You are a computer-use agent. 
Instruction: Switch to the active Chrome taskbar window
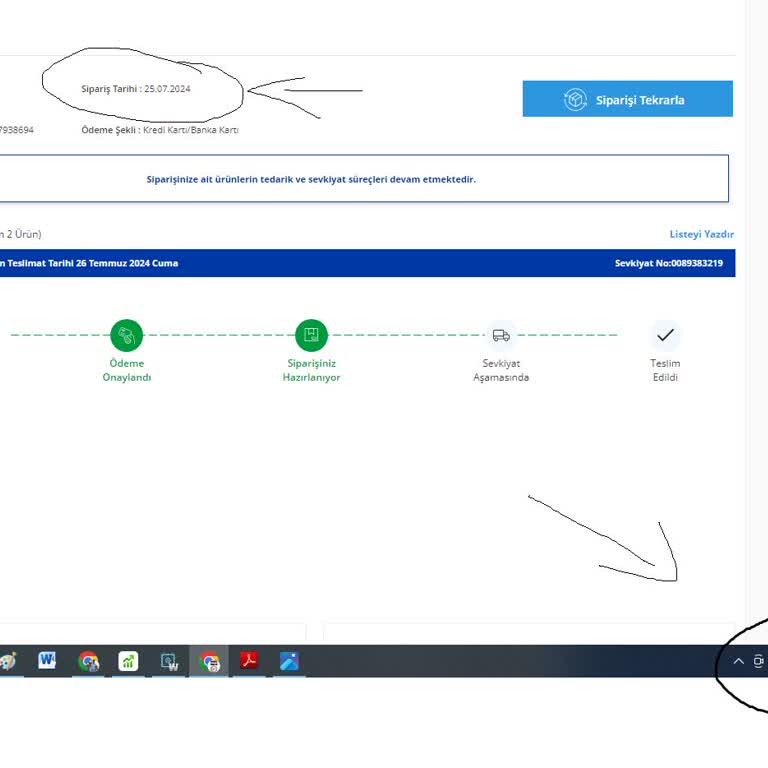[209, 661]
